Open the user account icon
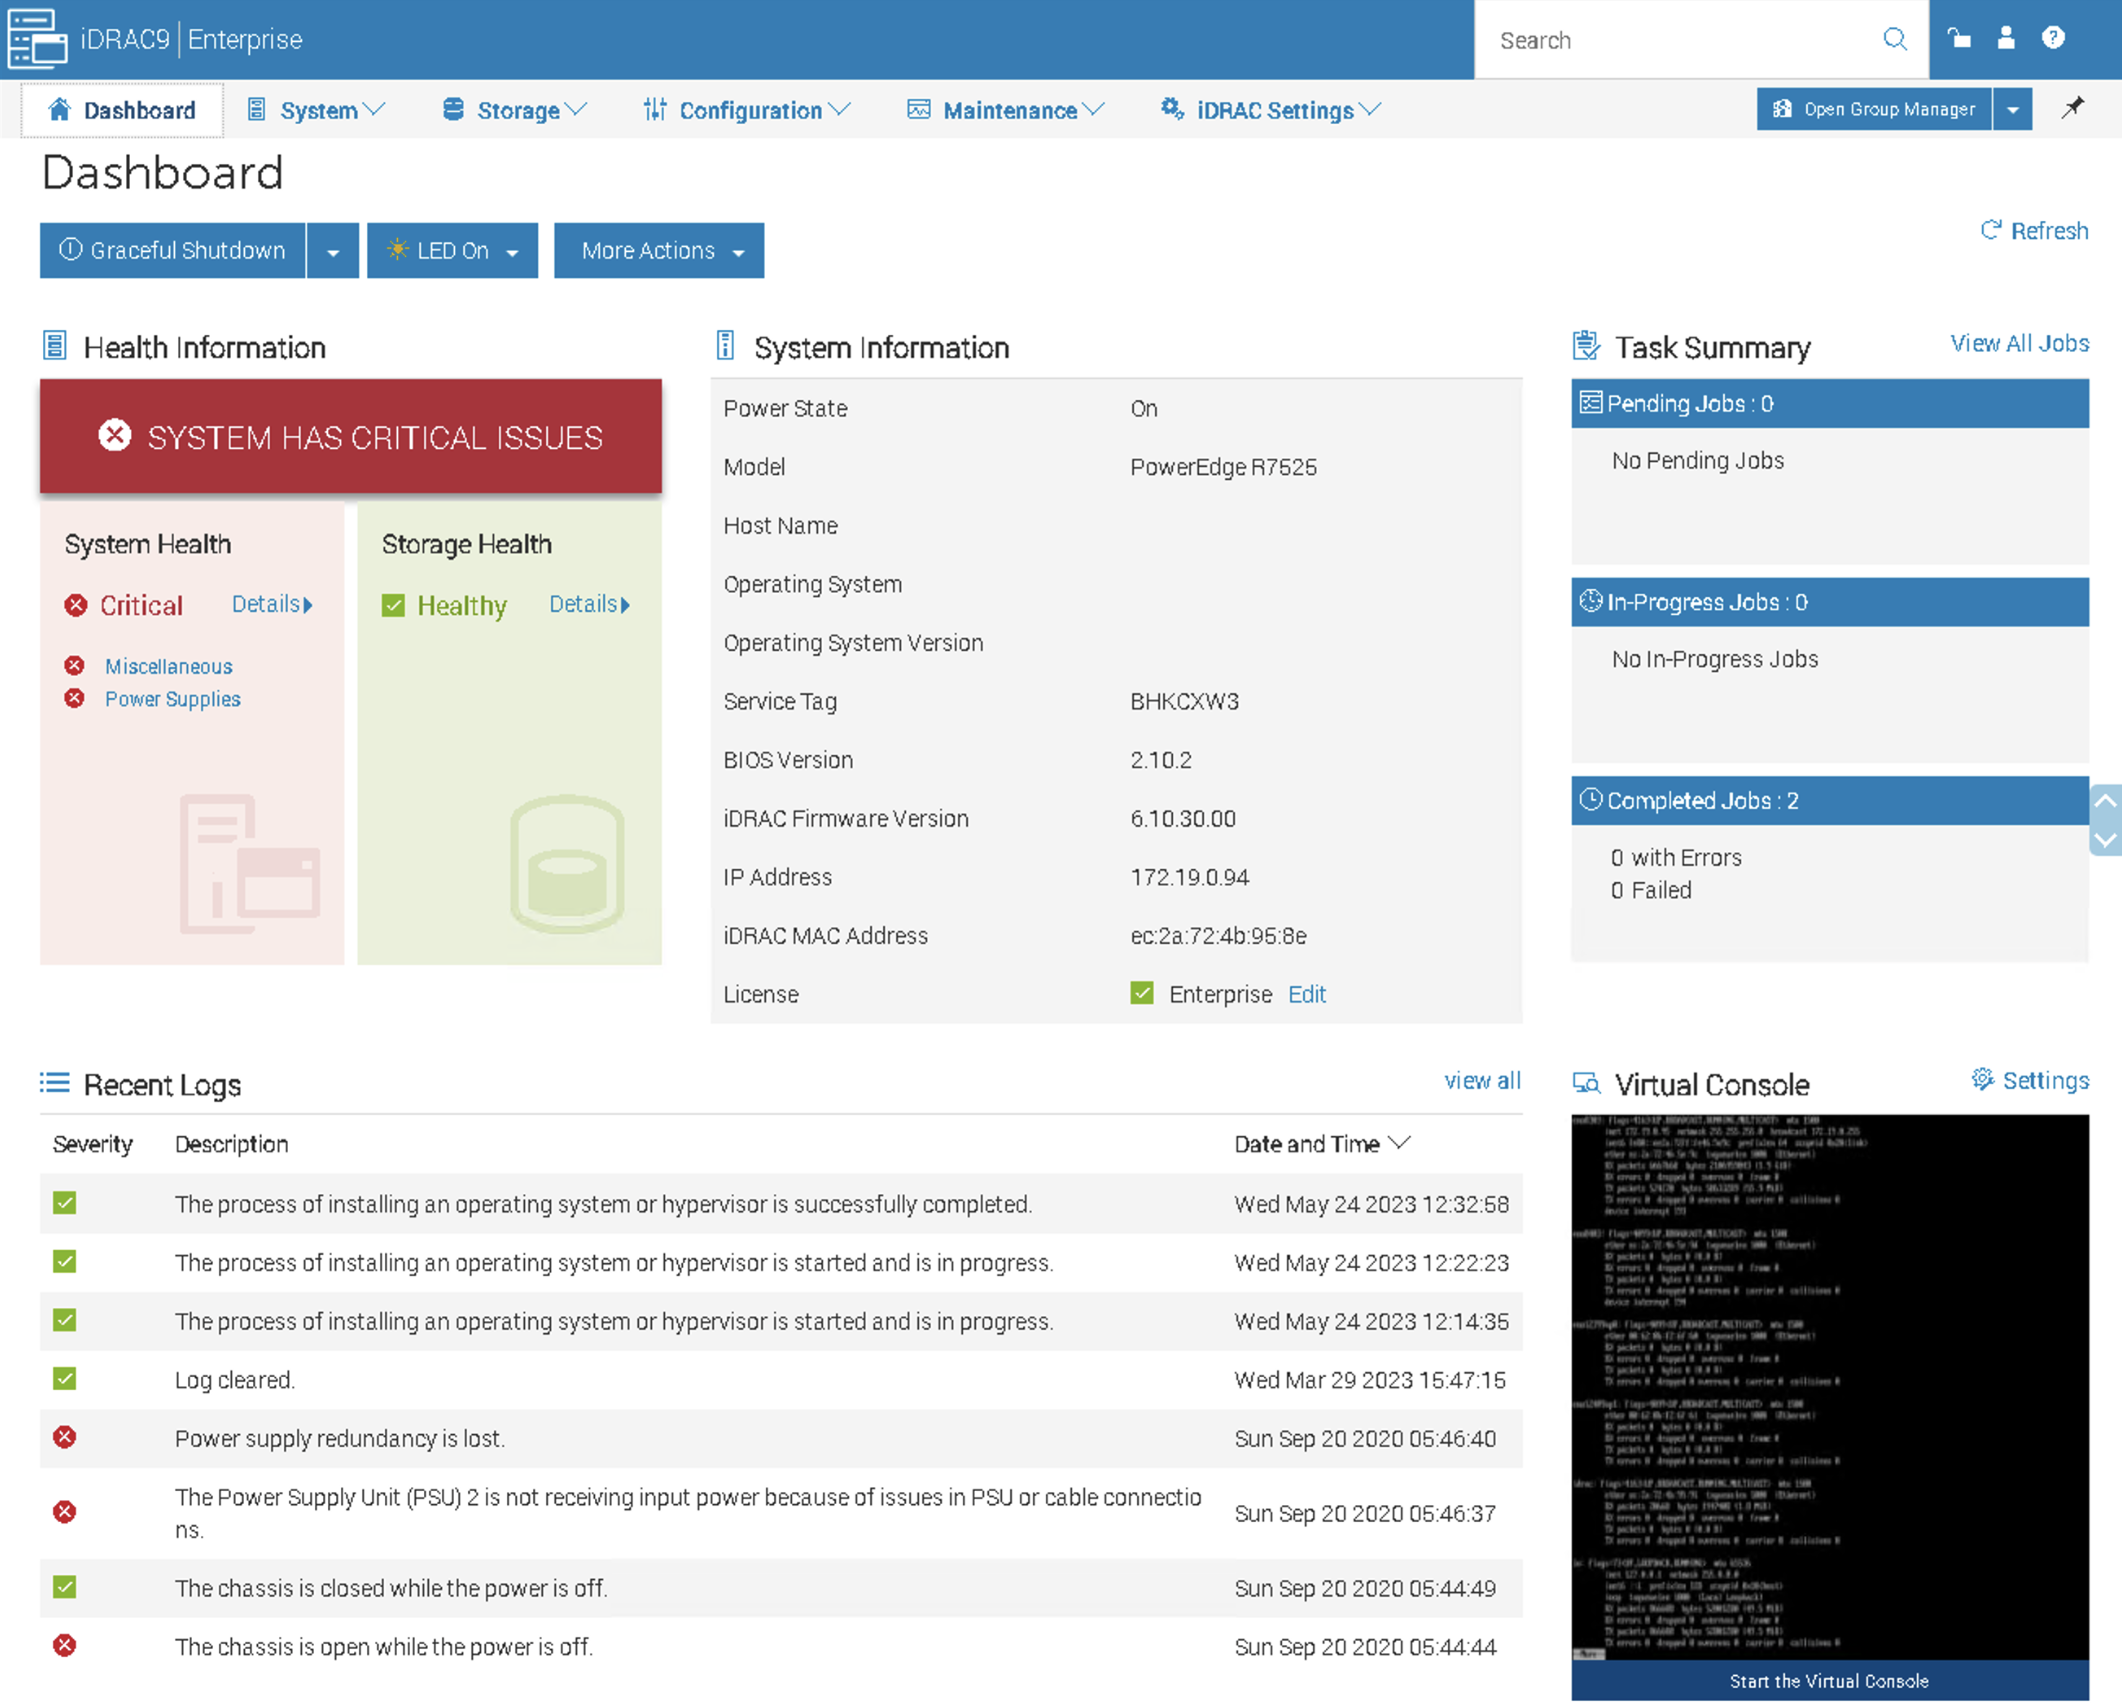Image resolution: width=2122 pixels, height=1708 pixels. 2006,38
